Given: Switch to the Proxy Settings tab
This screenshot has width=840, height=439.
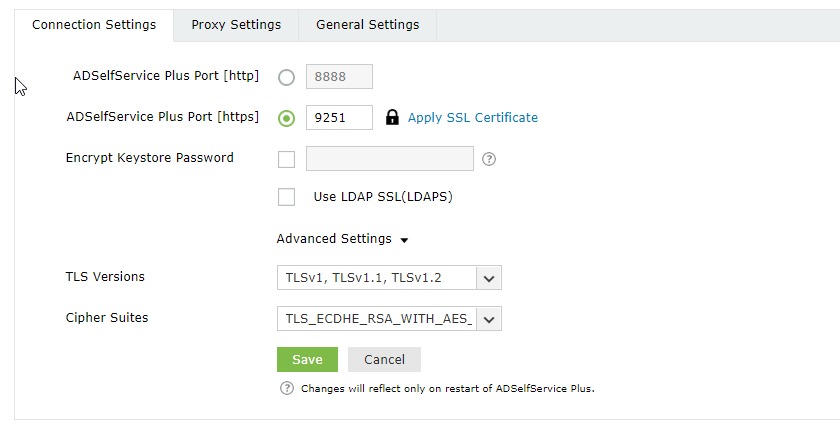Looking at the screenshot, I should pos(236,25).
